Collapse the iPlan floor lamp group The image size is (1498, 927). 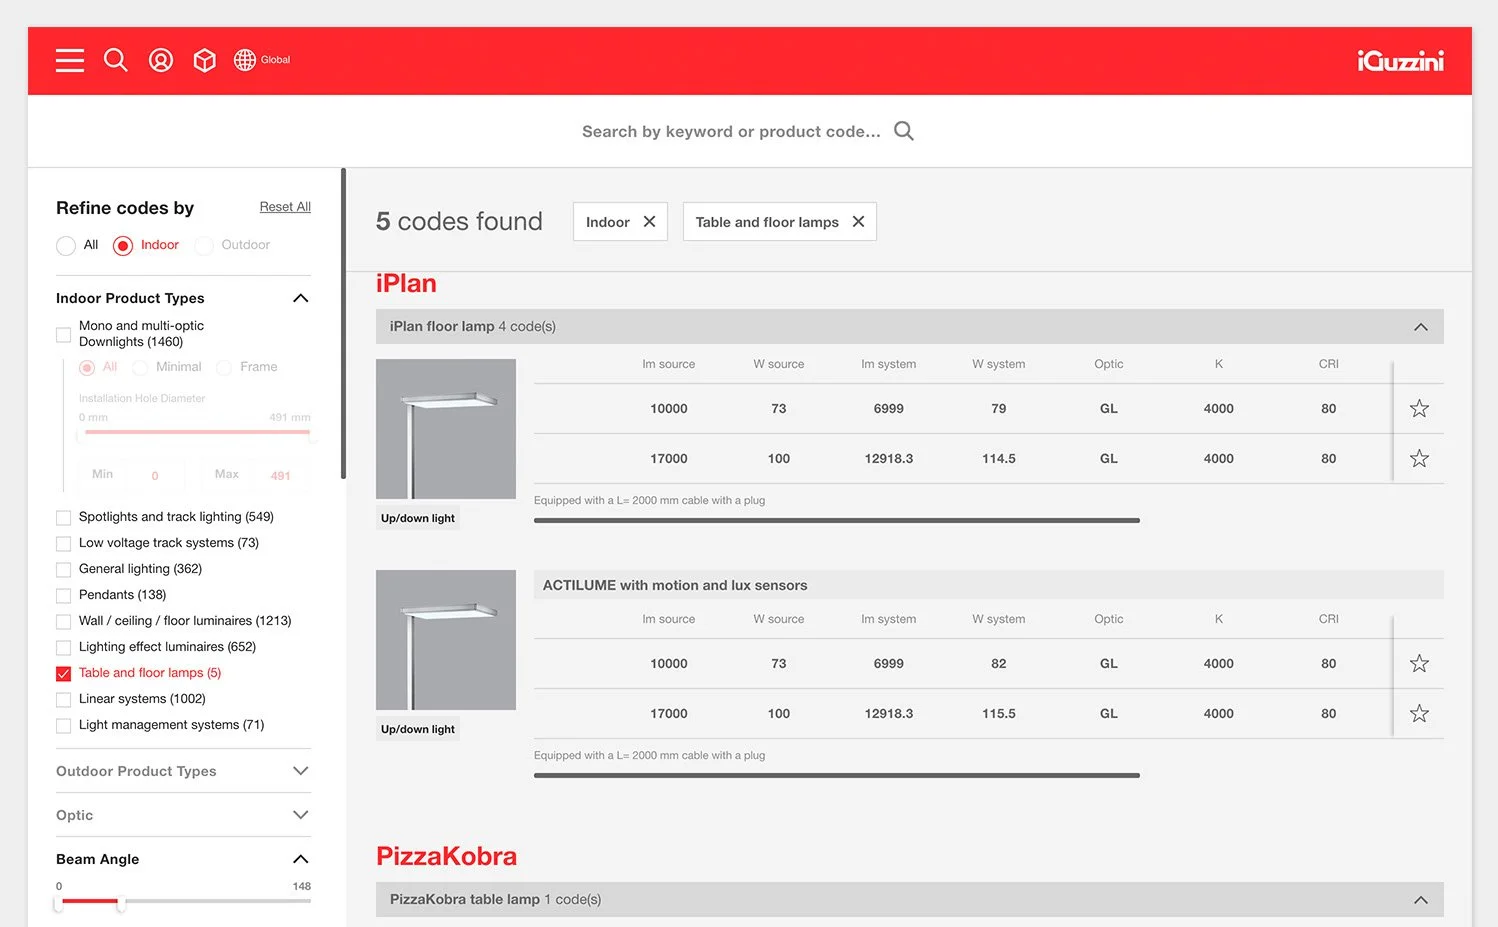(1420, 327)
